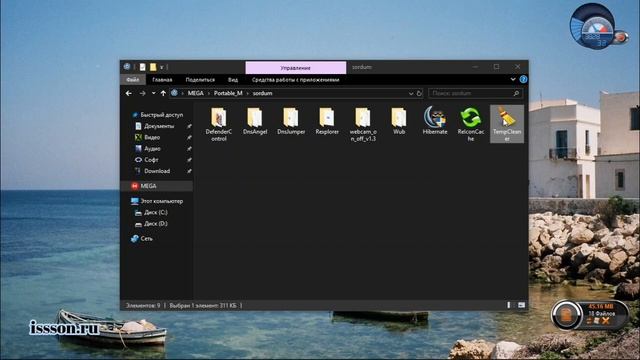Image resolution: width=640 pixels, height=360 pixels.
Task: Open the Wub folder
Action: click(x=399, y=121)
